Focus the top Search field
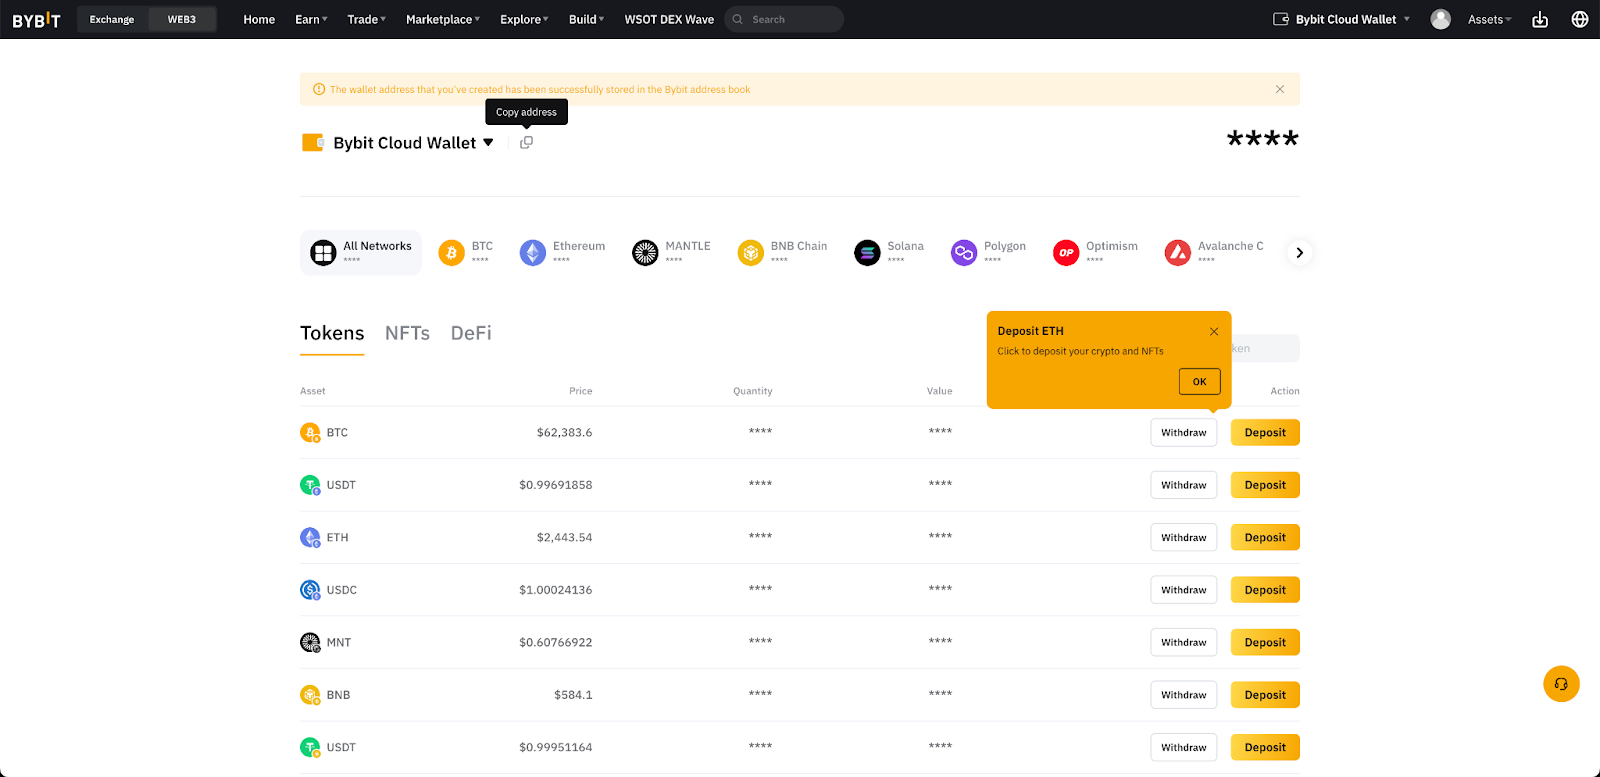The image size is (1600, 777). [x=784, y=19]
